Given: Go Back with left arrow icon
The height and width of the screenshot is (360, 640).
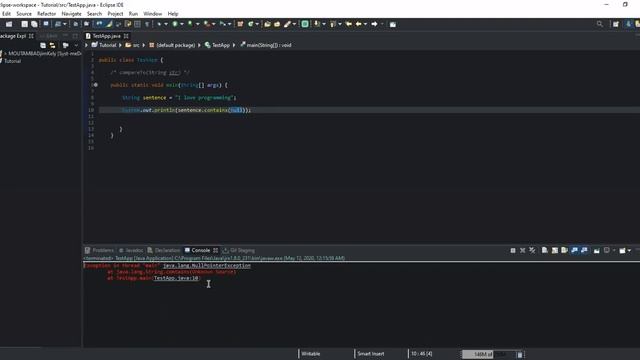Looking at the screenshot, I should point(358,24).
